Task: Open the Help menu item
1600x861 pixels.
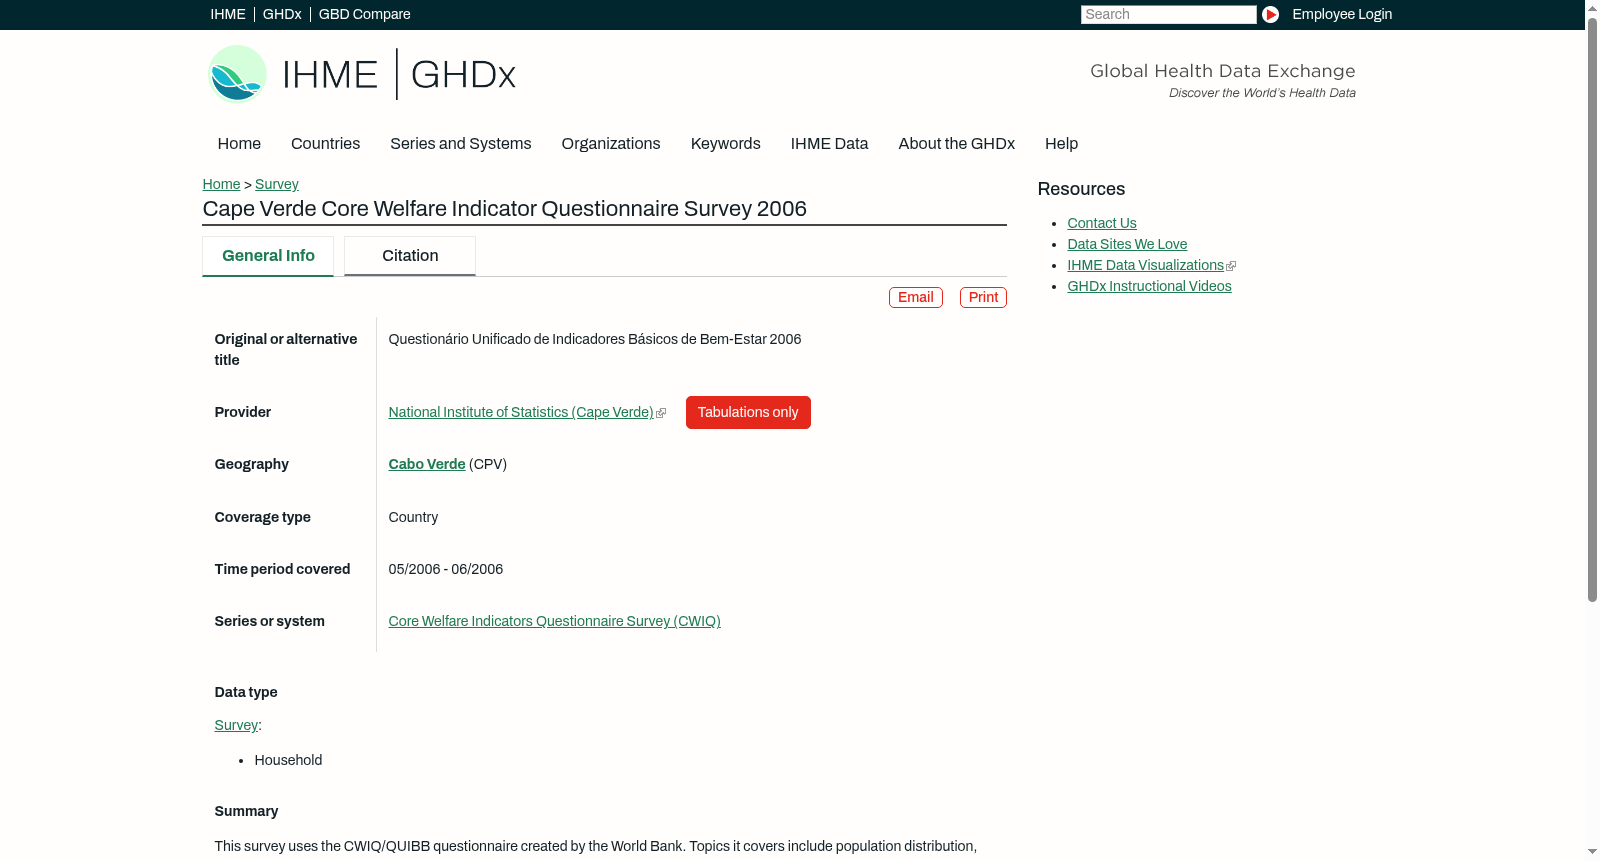Action: click(x=1061, y=143)
